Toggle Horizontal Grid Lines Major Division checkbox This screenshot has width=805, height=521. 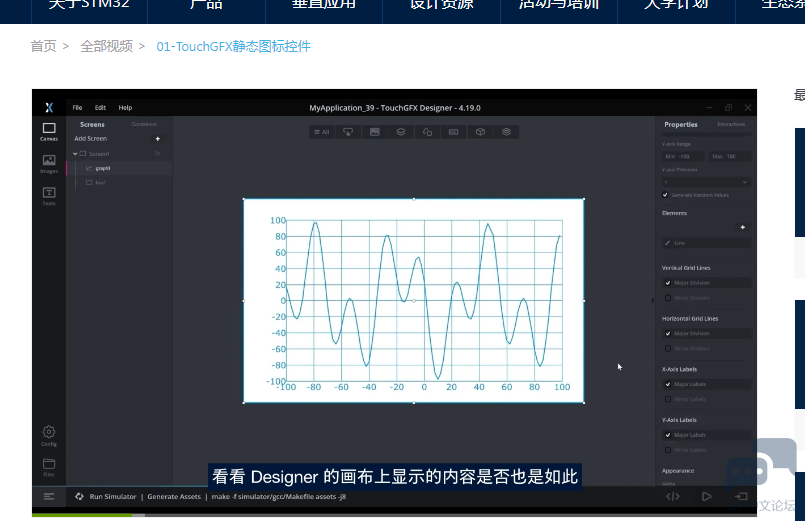(668, 334)
